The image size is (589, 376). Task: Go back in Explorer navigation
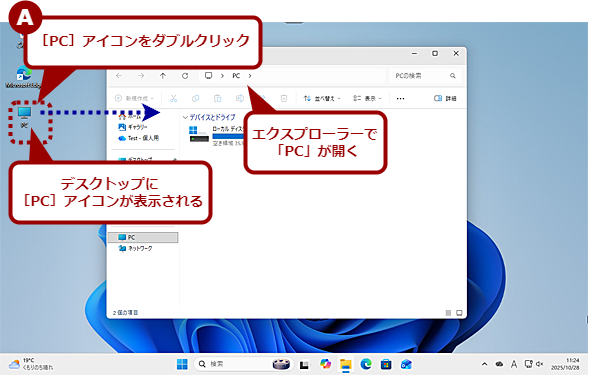119,76
